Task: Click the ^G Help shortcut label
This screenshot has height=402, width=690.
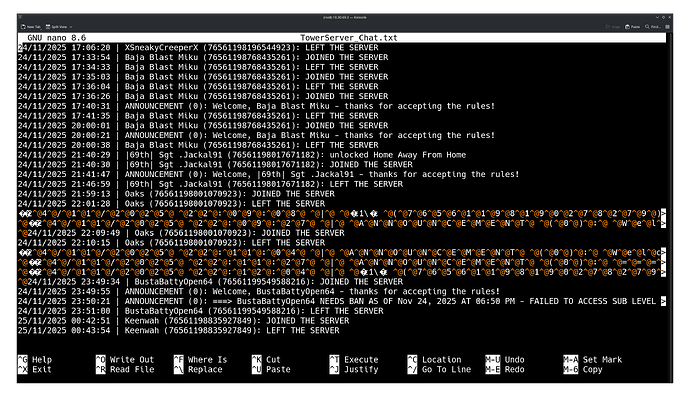Action: (35, 359)
